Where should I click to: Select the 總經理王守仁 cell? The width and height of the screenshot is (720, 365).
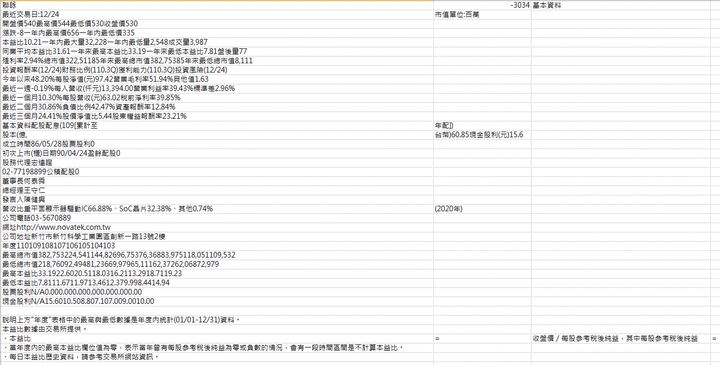[217, 190]
